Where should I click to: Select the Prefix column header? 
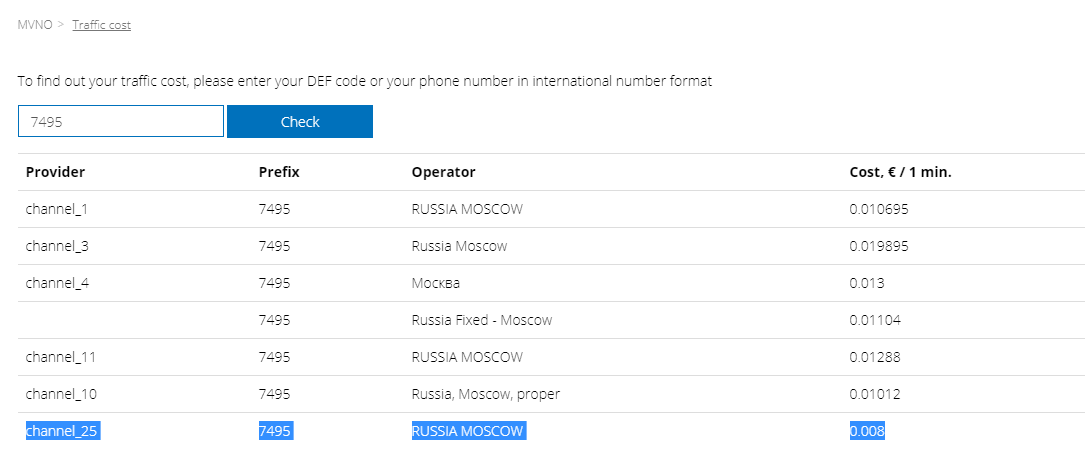(x=279, y=172)
